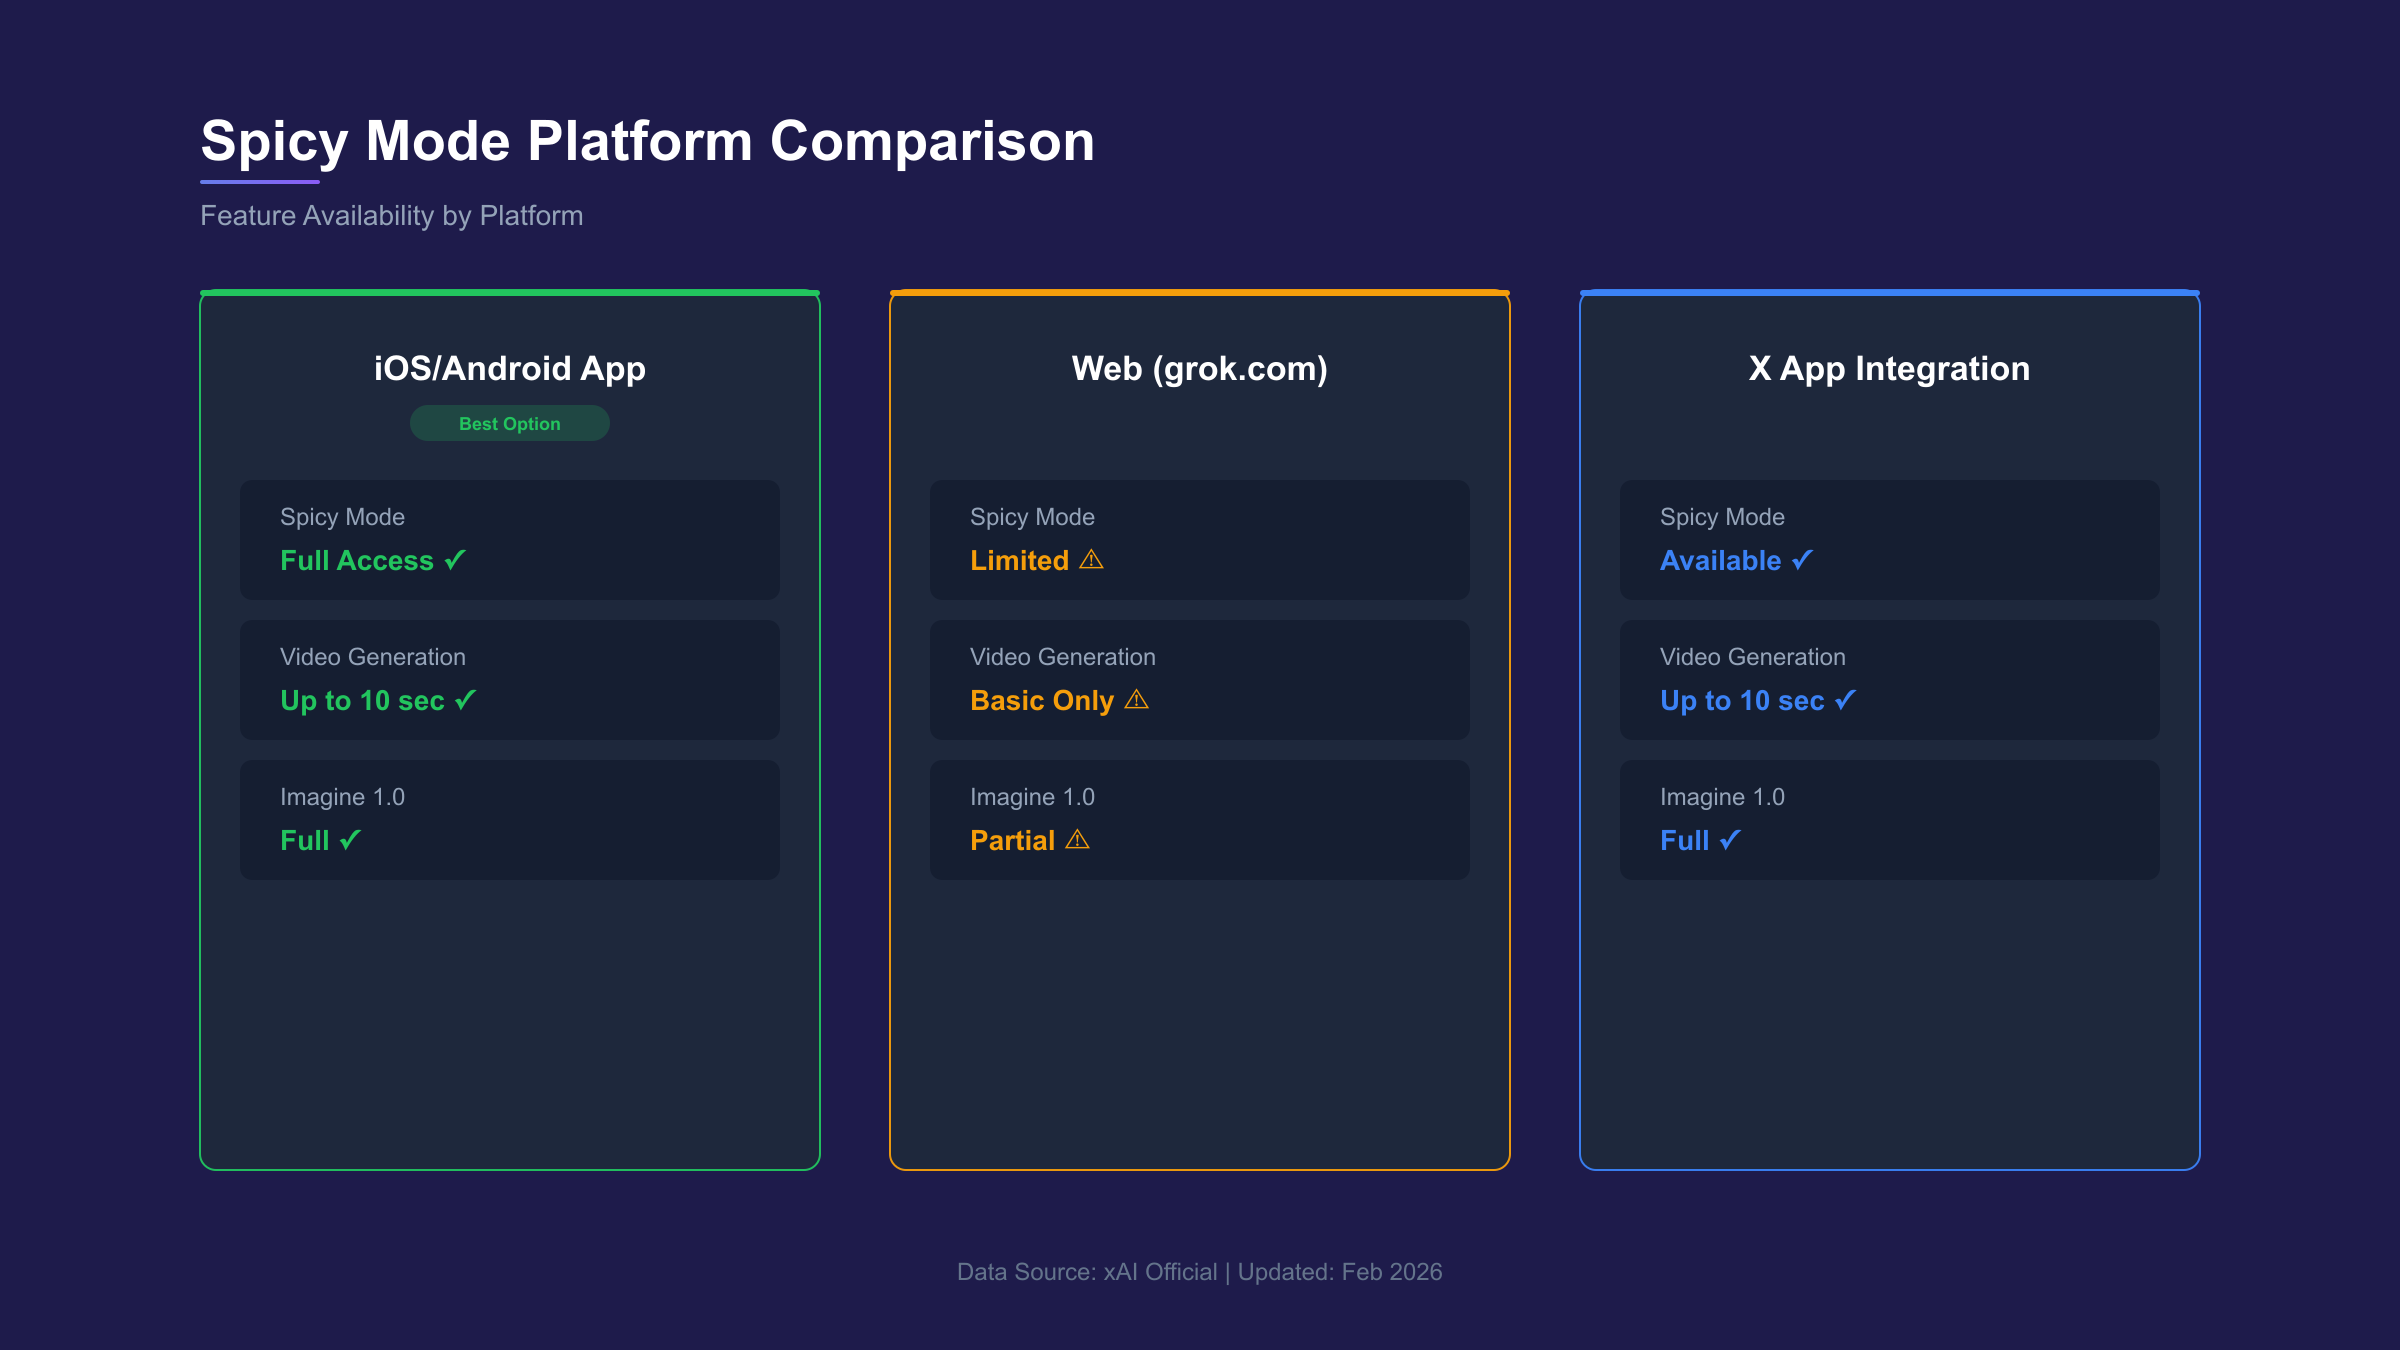
Task: Click the warning icon beside Basic Only
Action: tap(1137, 700)
